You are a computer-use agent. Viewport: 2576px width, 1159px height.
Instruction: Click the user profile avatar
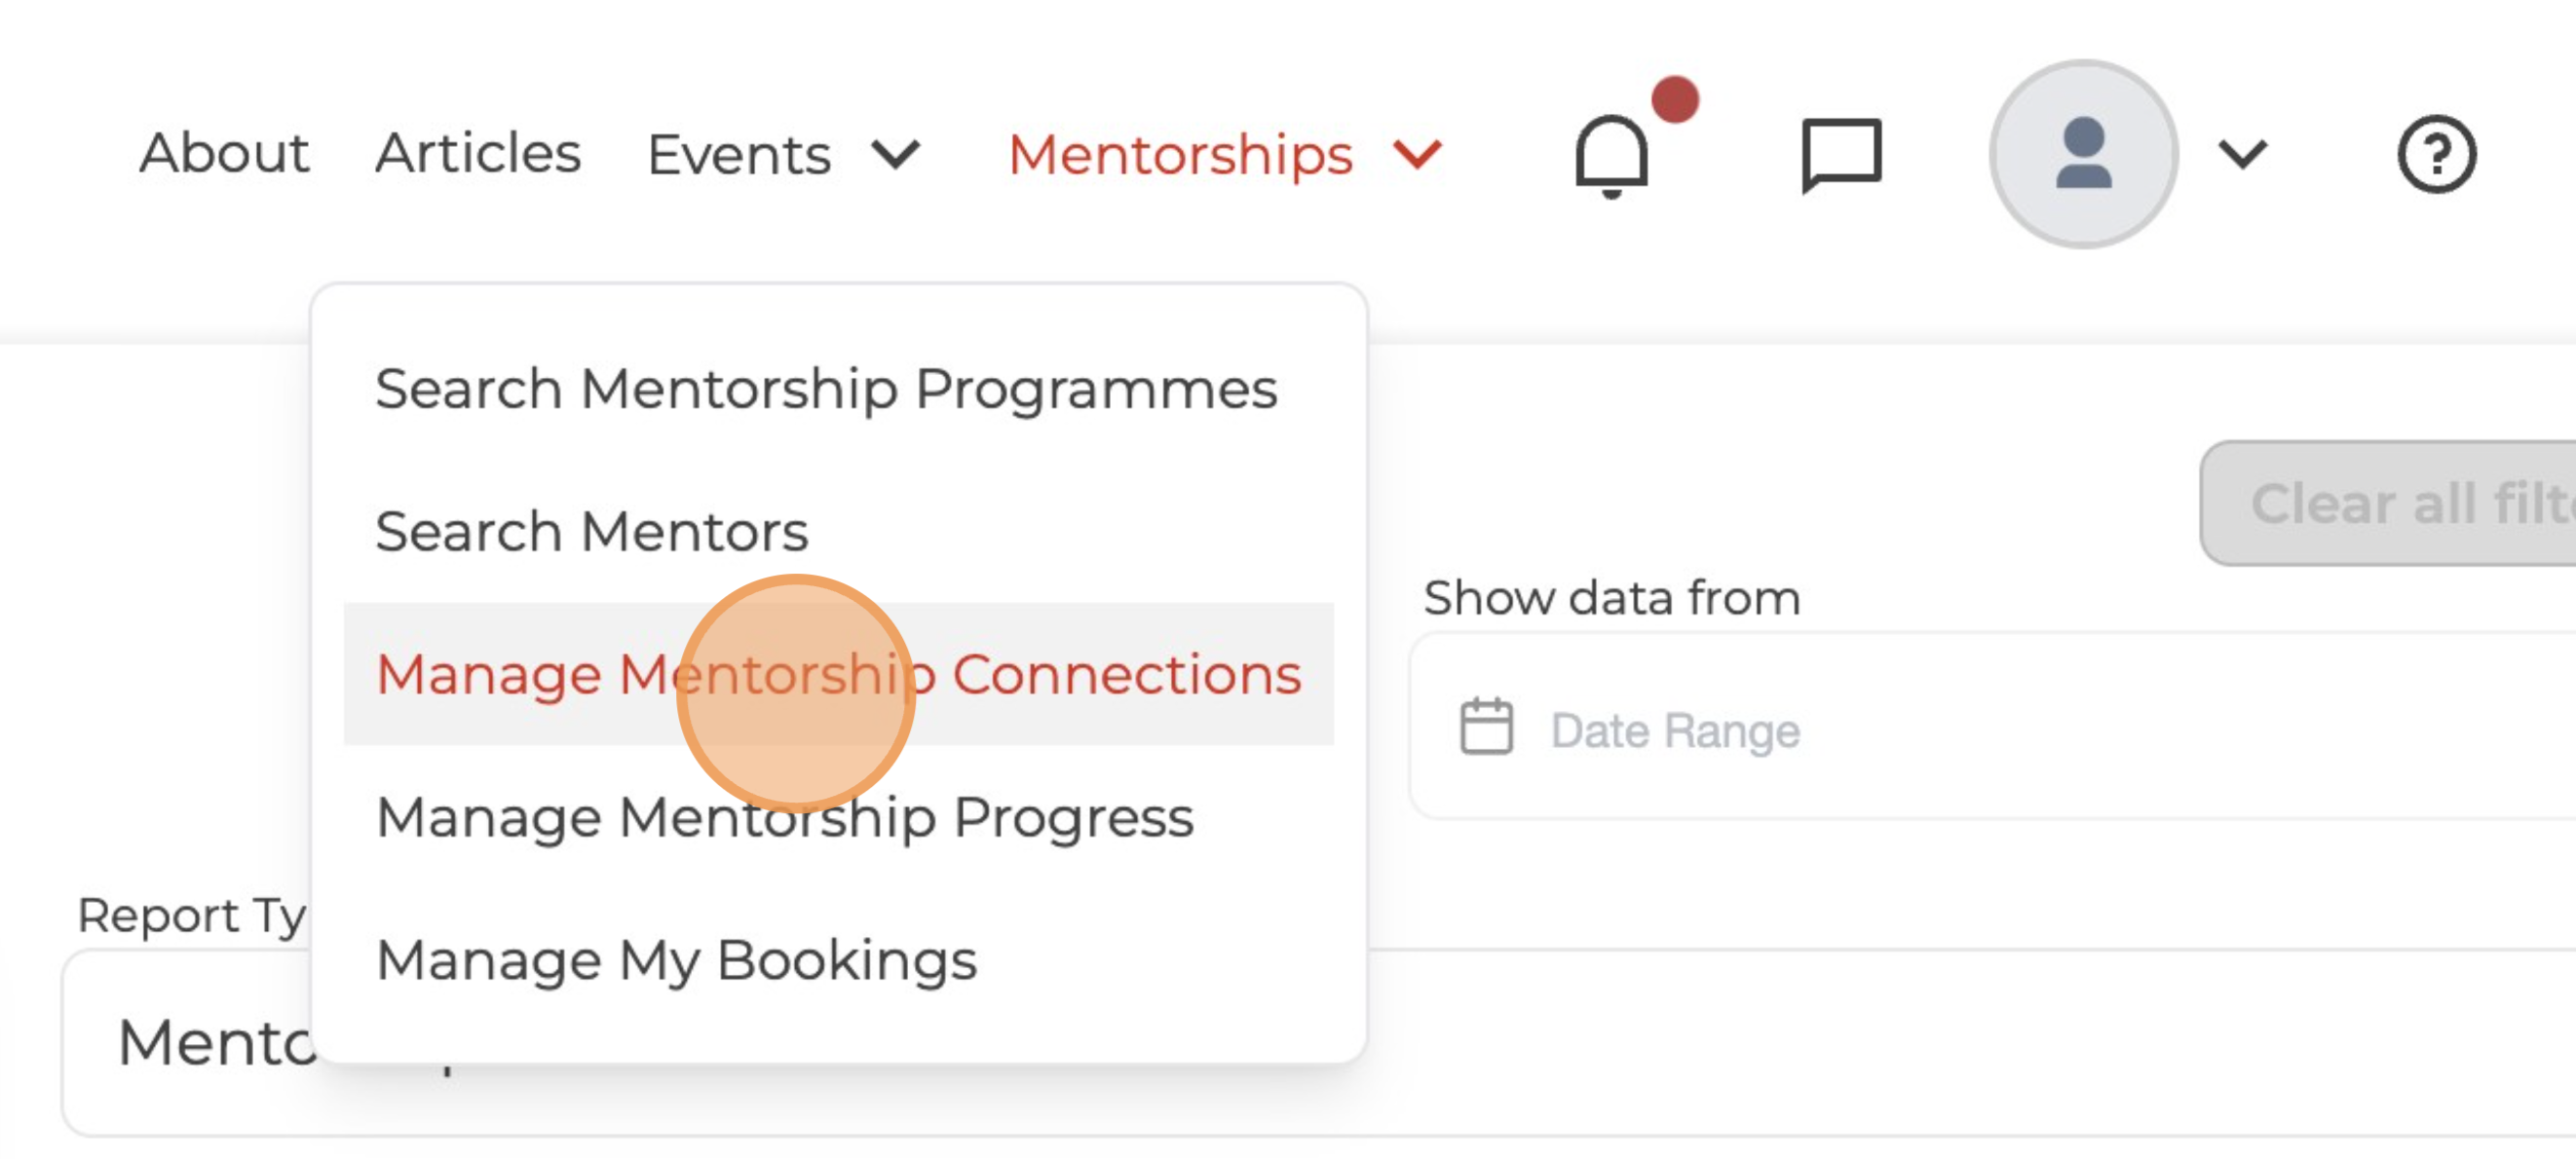tap(2082, 154)
